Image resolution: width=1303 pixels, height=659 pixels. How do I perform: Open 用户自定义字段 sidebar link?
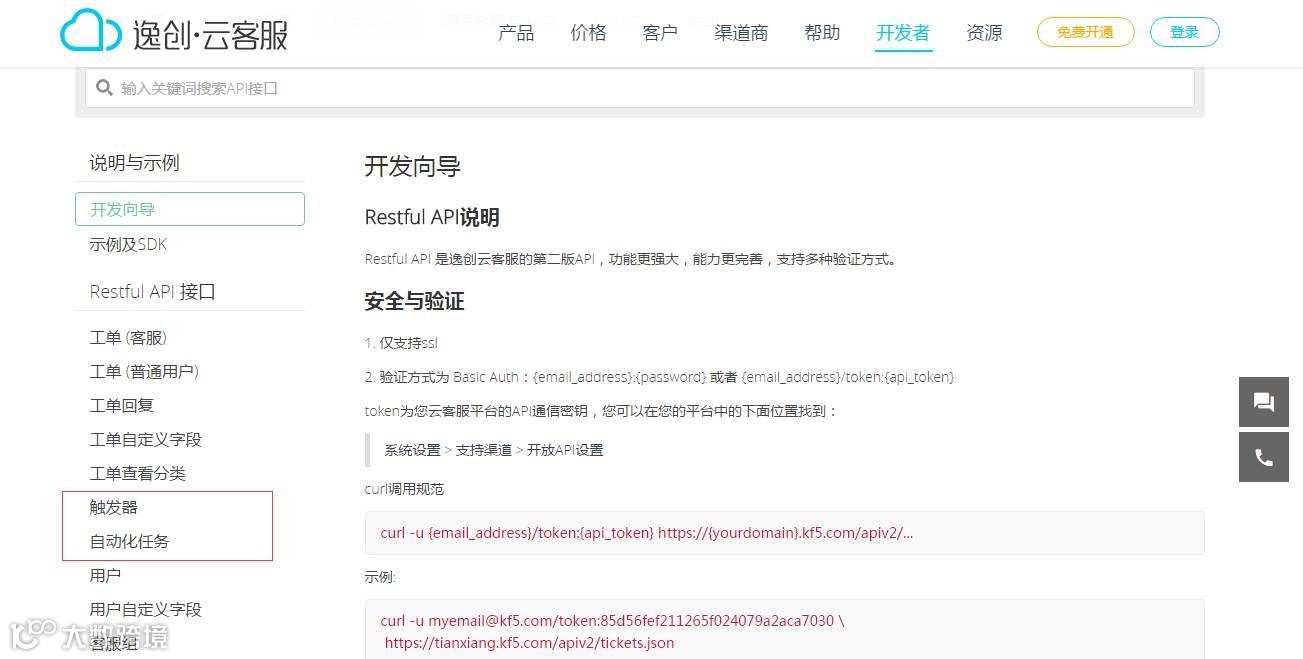pyautogui.click(x=146, y=610)
